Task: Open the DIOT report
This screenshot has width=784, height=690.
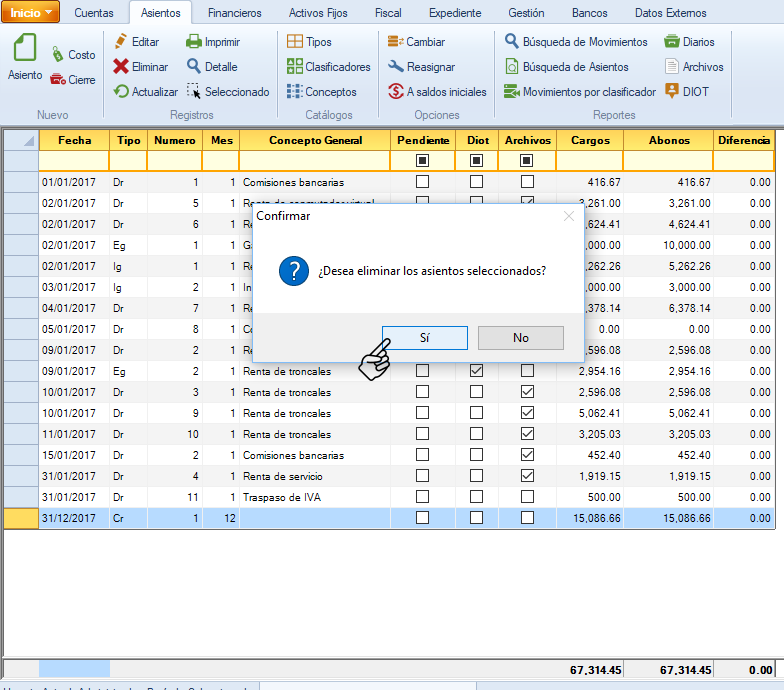Action: 672,92
